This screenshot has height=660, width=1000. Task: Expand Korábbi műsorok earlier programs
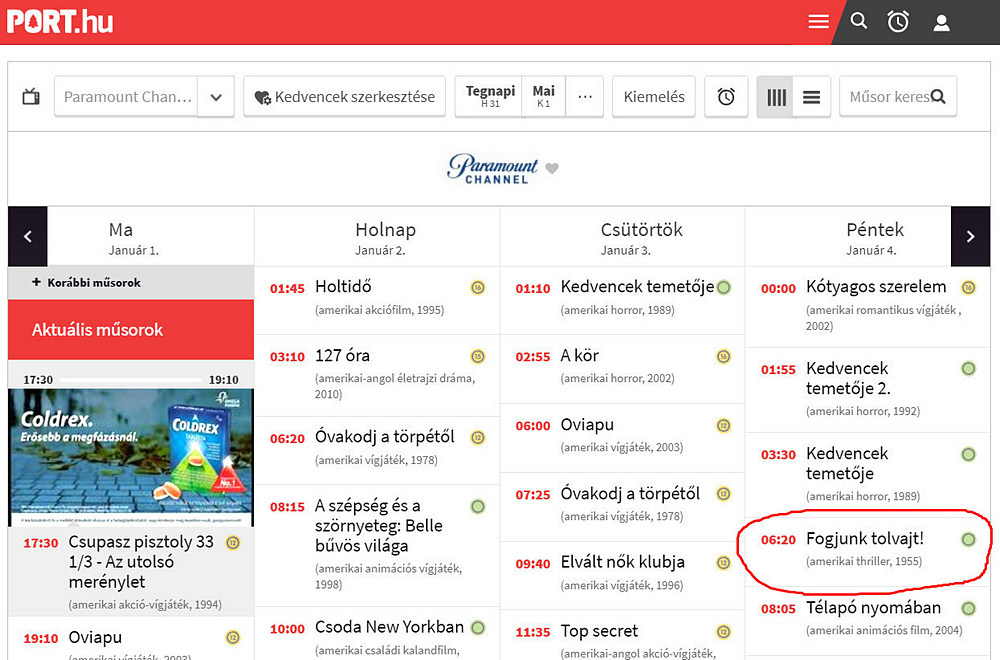coord(86,283)
